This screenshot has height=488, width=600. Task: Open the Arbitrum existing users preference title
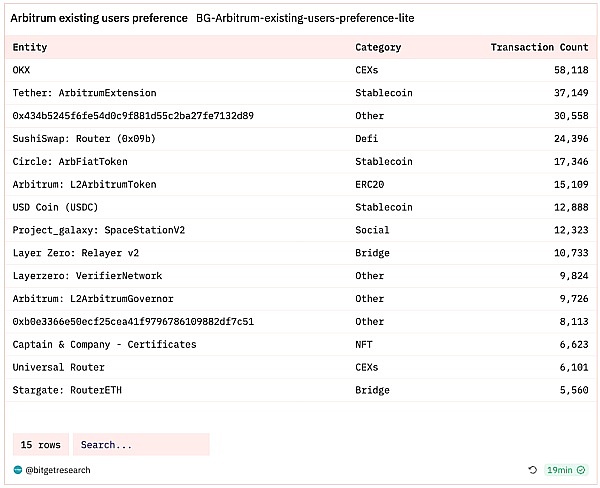point(99,19)
